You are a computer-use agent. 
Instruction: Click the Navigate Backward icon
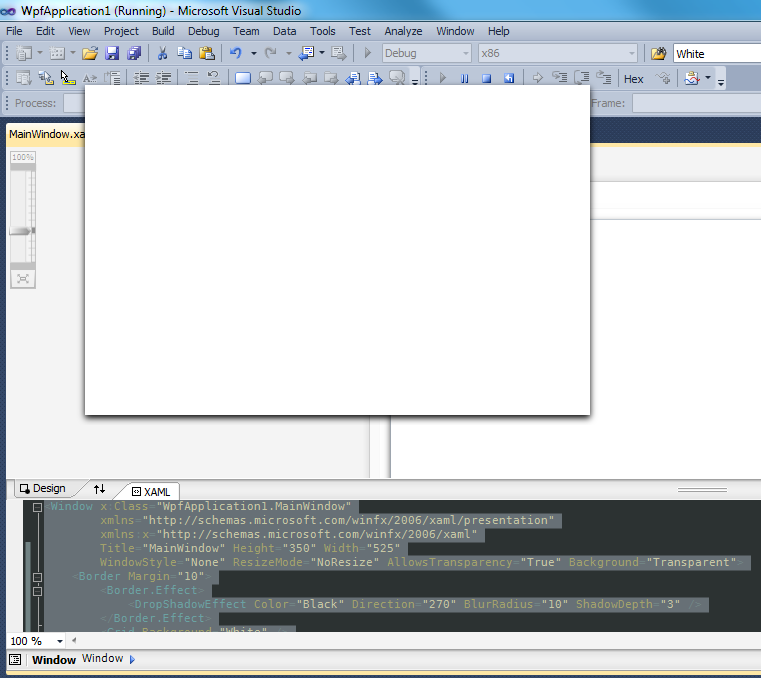point(306,53)
